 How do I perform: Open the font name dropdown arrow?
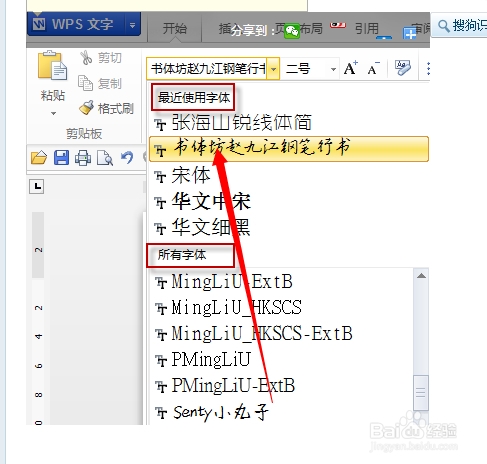coord(273,69)
